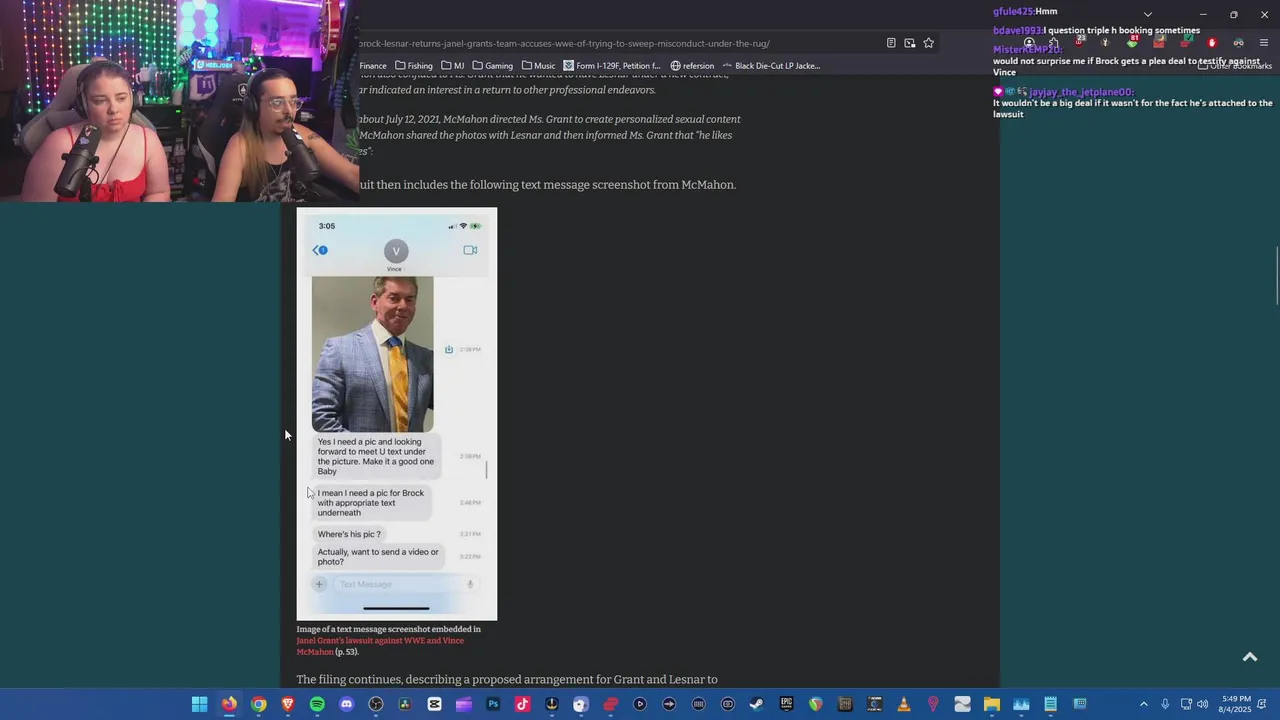This screenshot has height=720, width=1280.
Task: Open the Music bookmarks folder
Action: click(539, 66)
